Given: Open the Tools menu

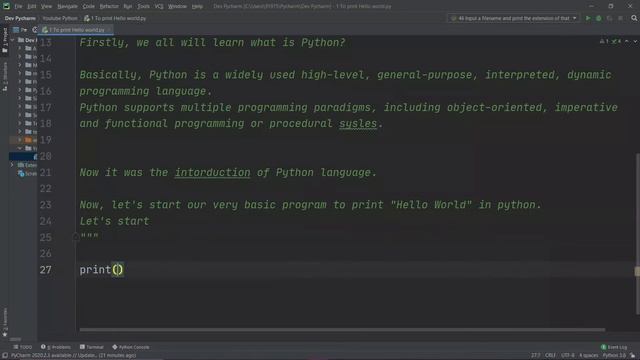Looking at the screenshot, I should [143, 6].
